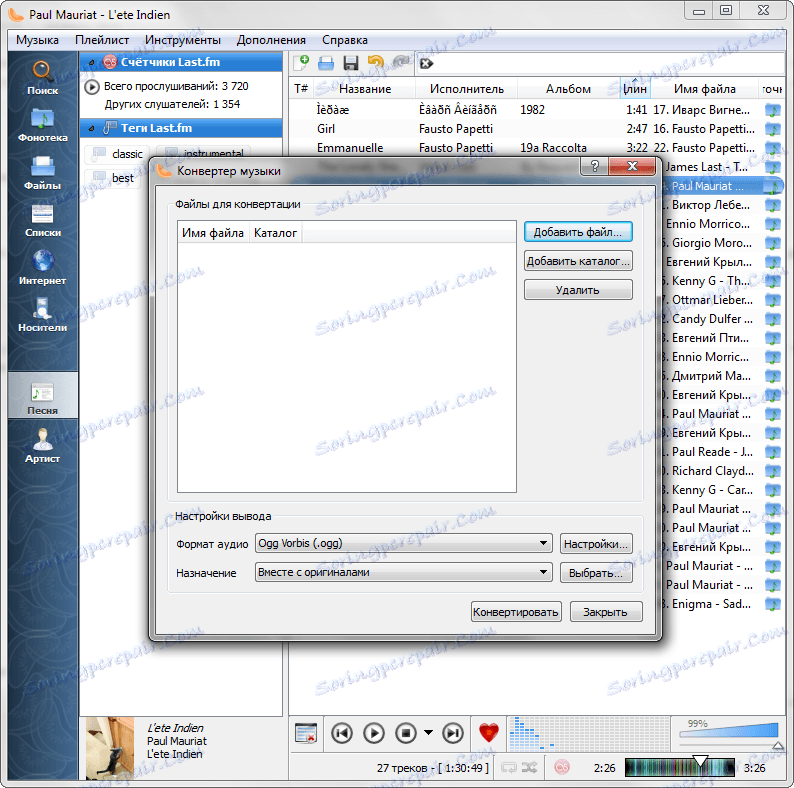The image size is (794, 788).
Task: Open the Фонотека library panel
Action: coord(43,126)
